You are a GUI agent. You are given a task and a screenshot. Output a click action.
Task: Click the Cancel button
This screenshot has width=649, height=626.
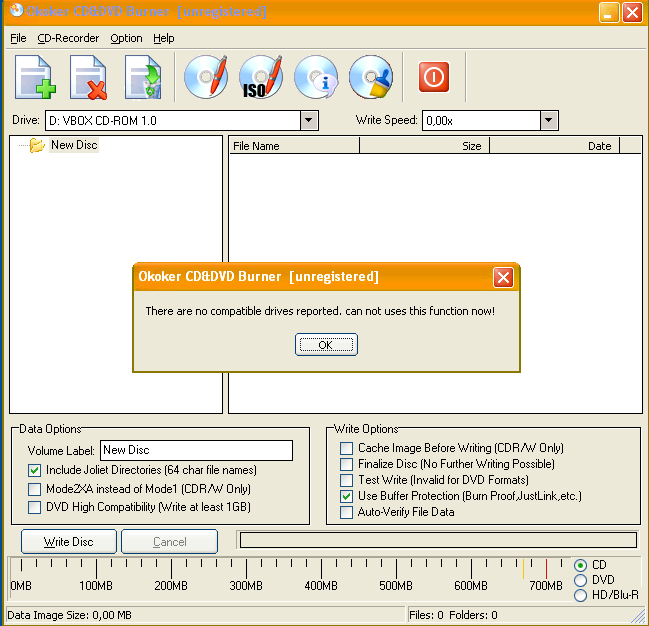point(170,542)
